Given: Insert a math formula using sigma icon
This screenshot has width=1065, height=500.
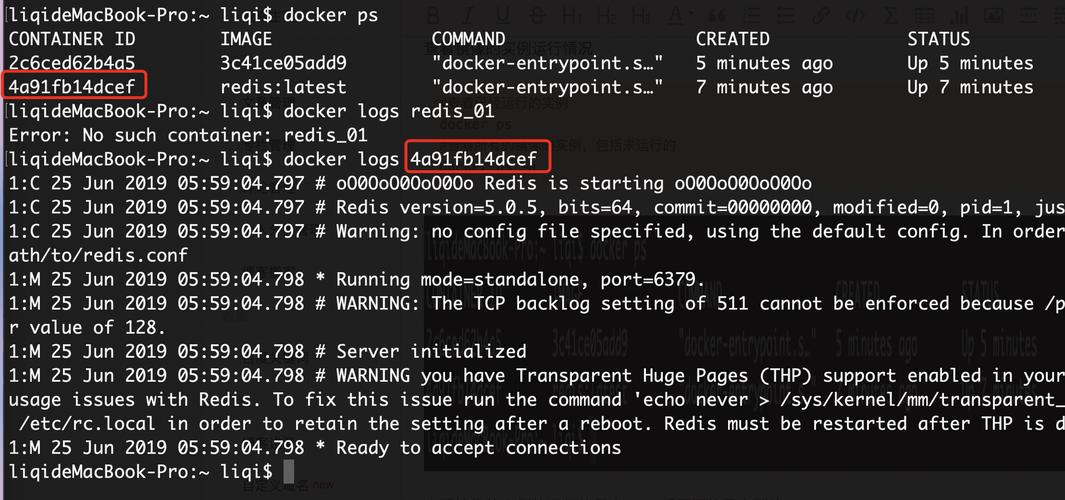Looking at the screenshot, I should 890,16.
